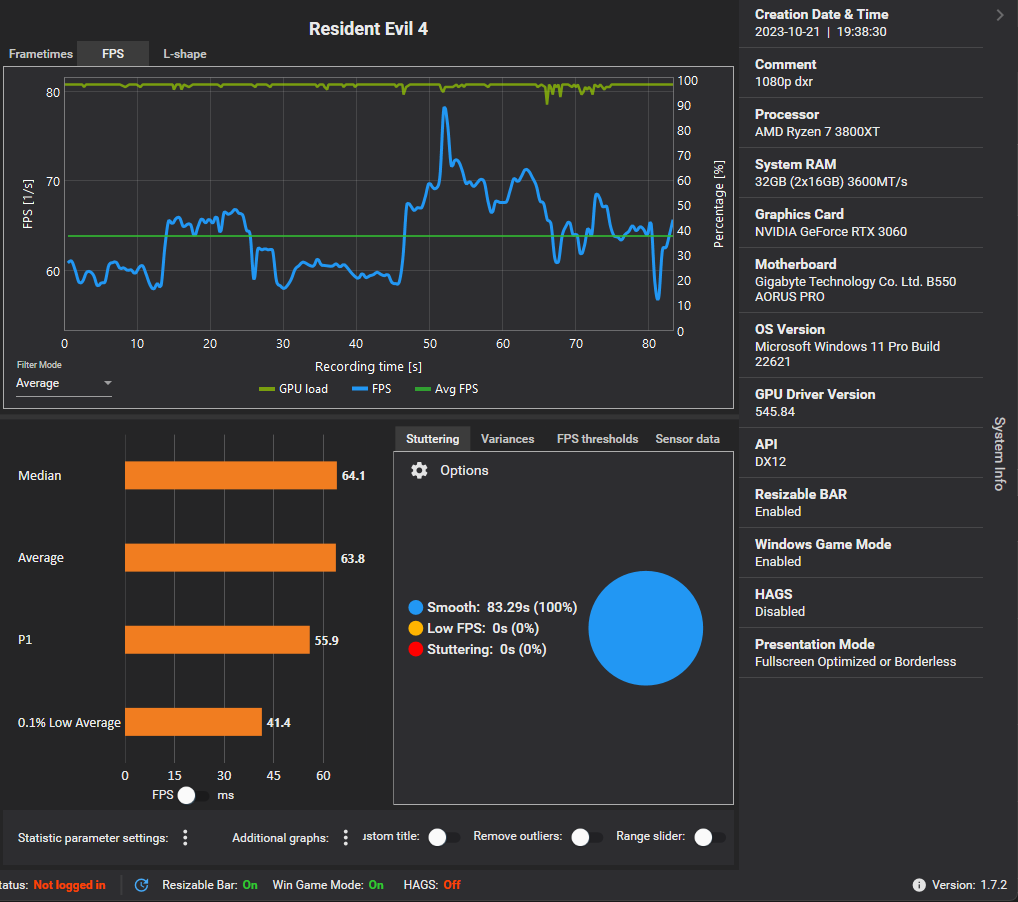Click the P1 value 55.9
1018x902 pixels.
327,640
